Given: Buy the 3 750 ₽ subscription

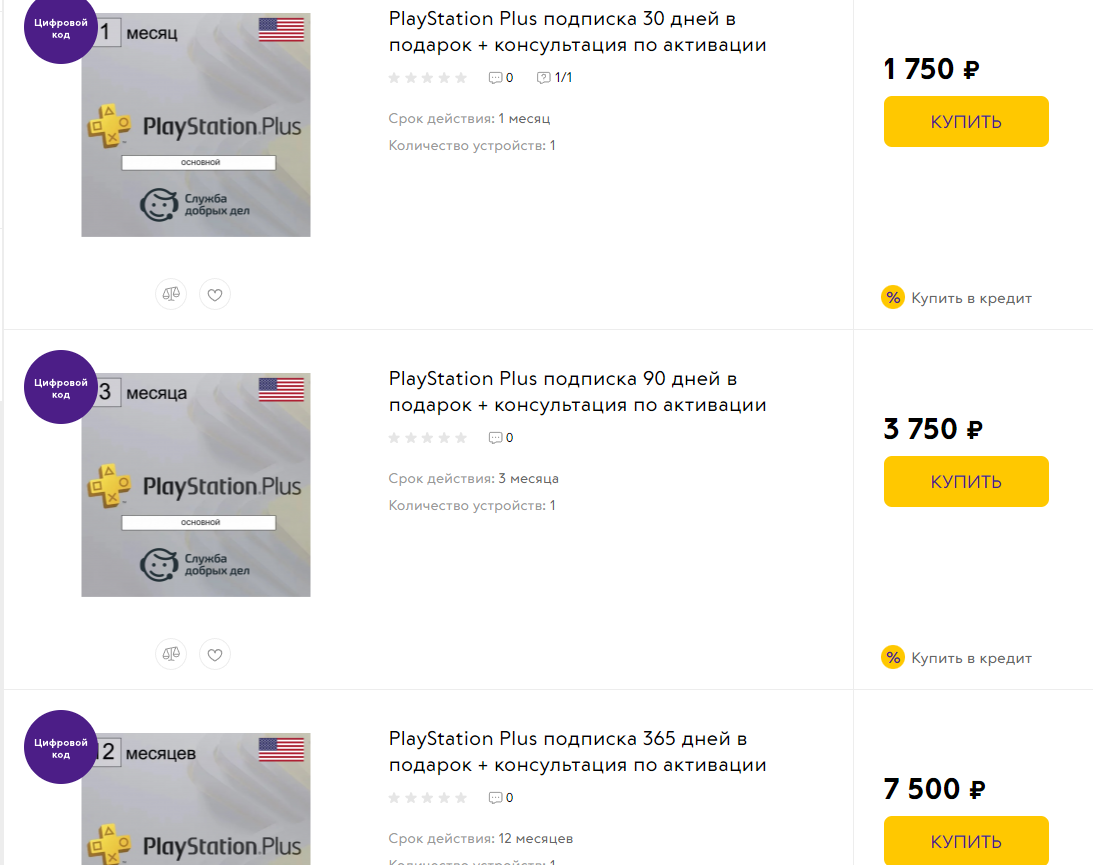Looking at the screenshot, I should [x=966, y=482].
